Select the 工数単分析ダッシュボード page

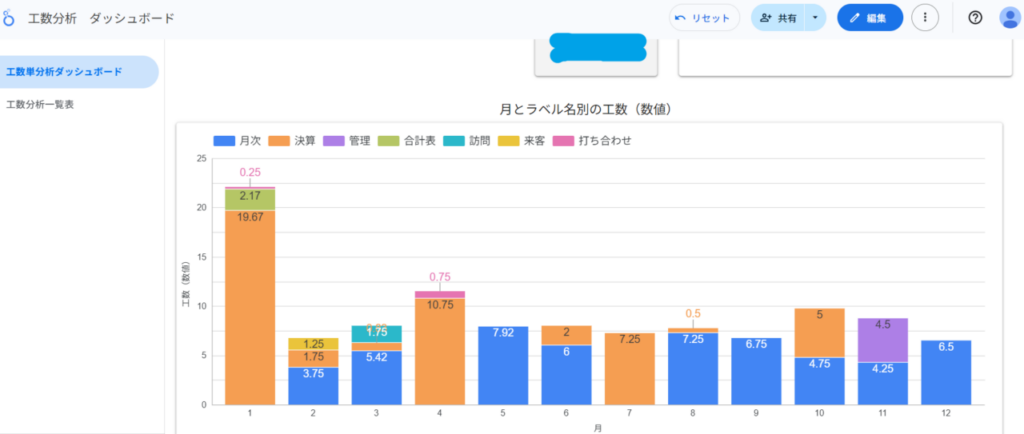64,72
